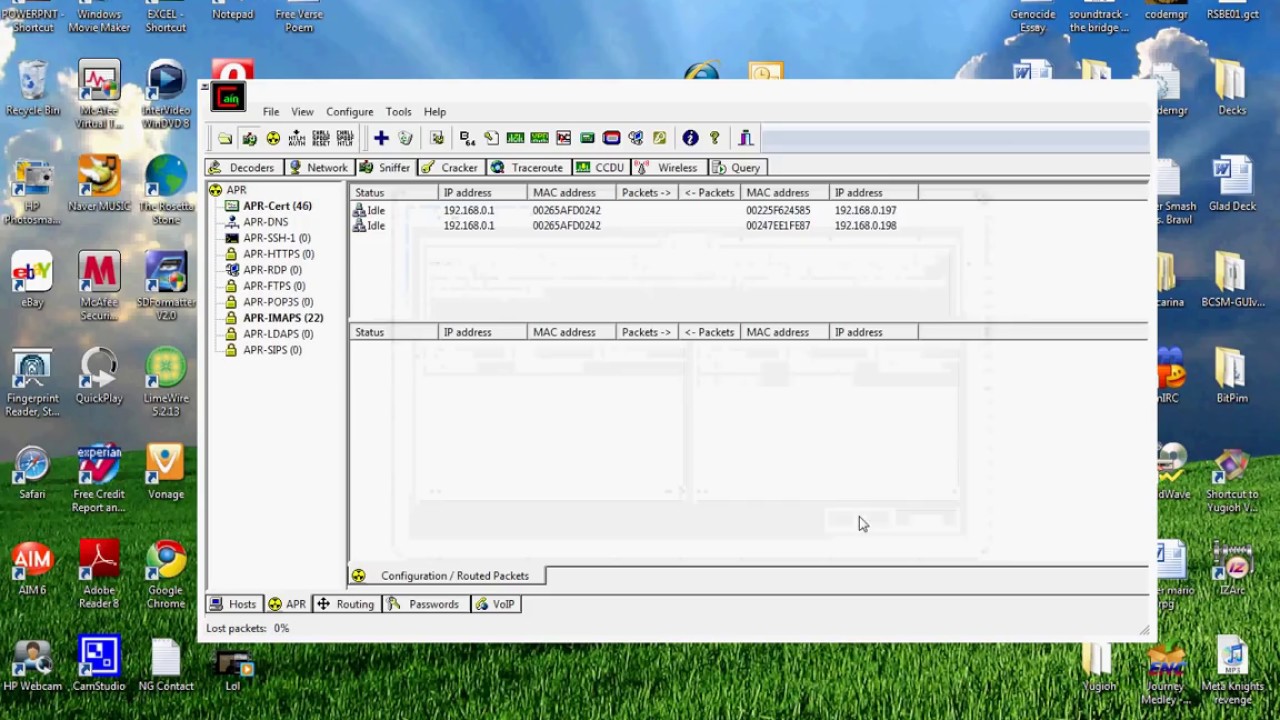1280x720 pixels.
Task: Click the Base64 decoder toolbar icon
Action: [467, 138]
